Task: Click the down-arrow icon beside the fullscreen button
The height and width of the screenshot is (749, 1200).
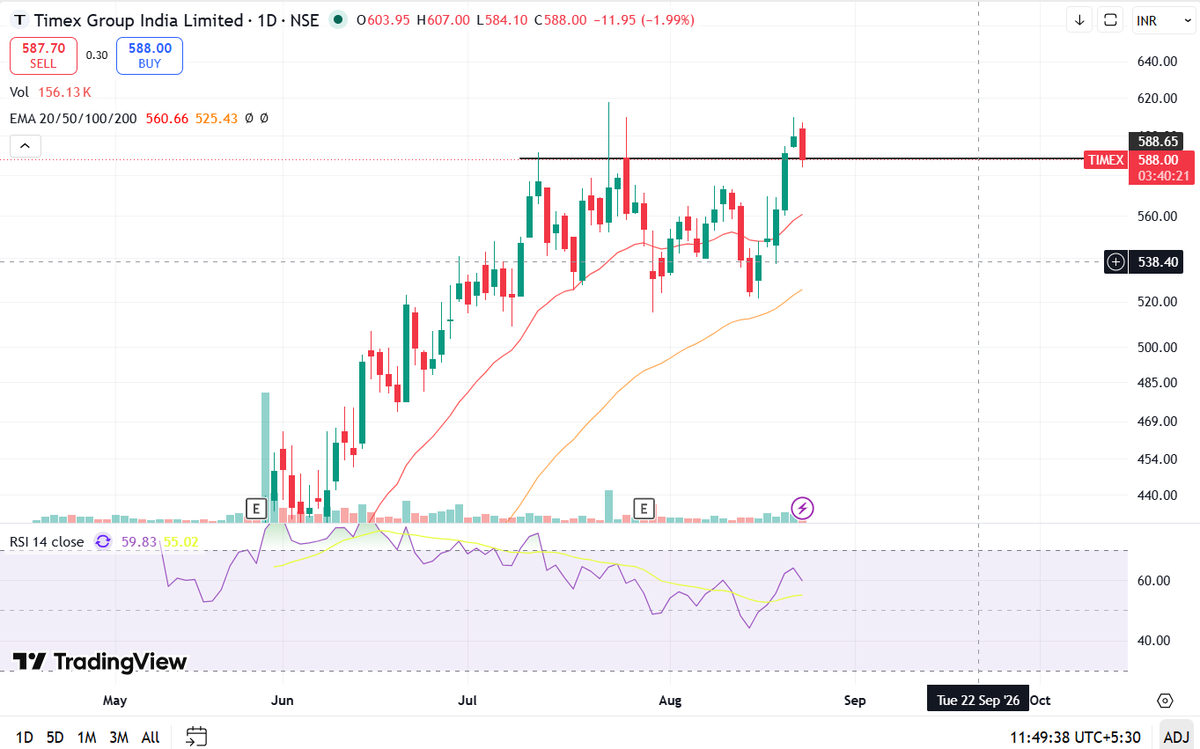Action: 1080,20
